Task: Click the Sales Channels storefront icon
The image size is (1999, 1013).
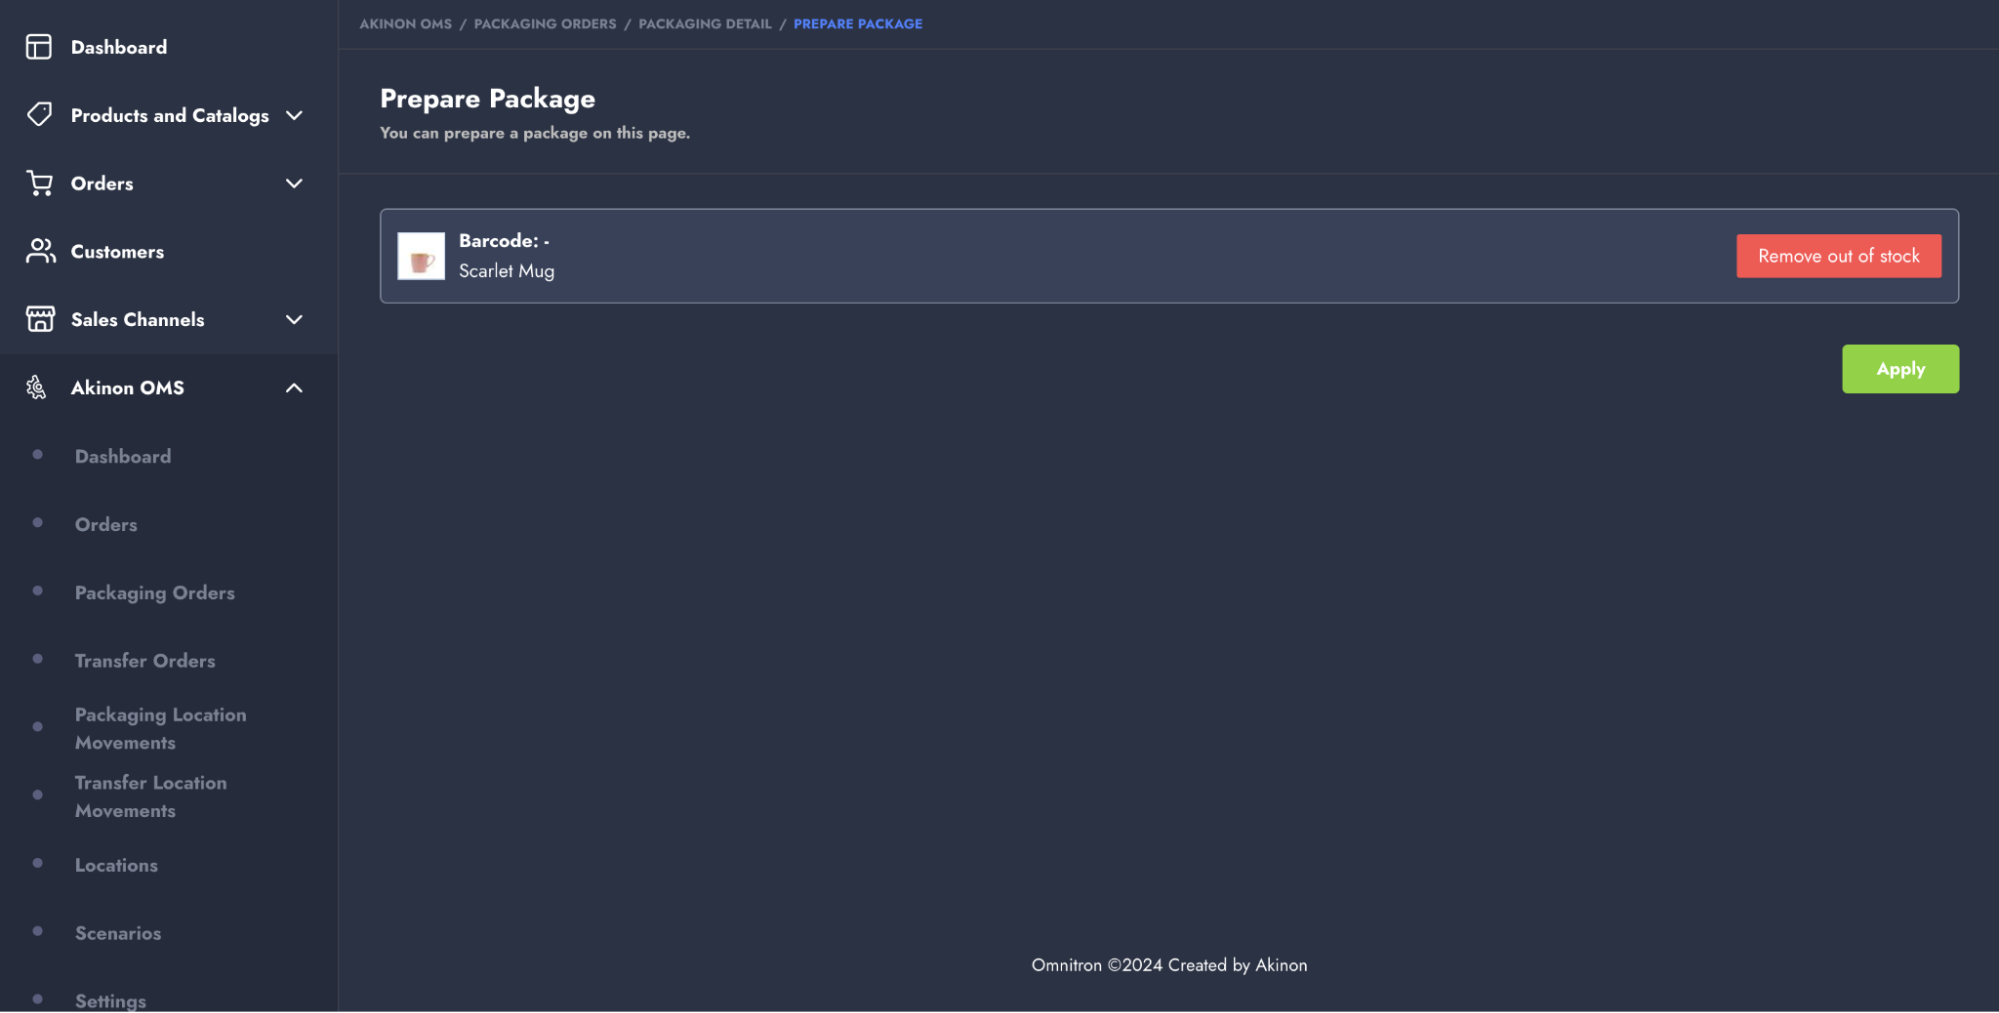Action: point(40,319)
